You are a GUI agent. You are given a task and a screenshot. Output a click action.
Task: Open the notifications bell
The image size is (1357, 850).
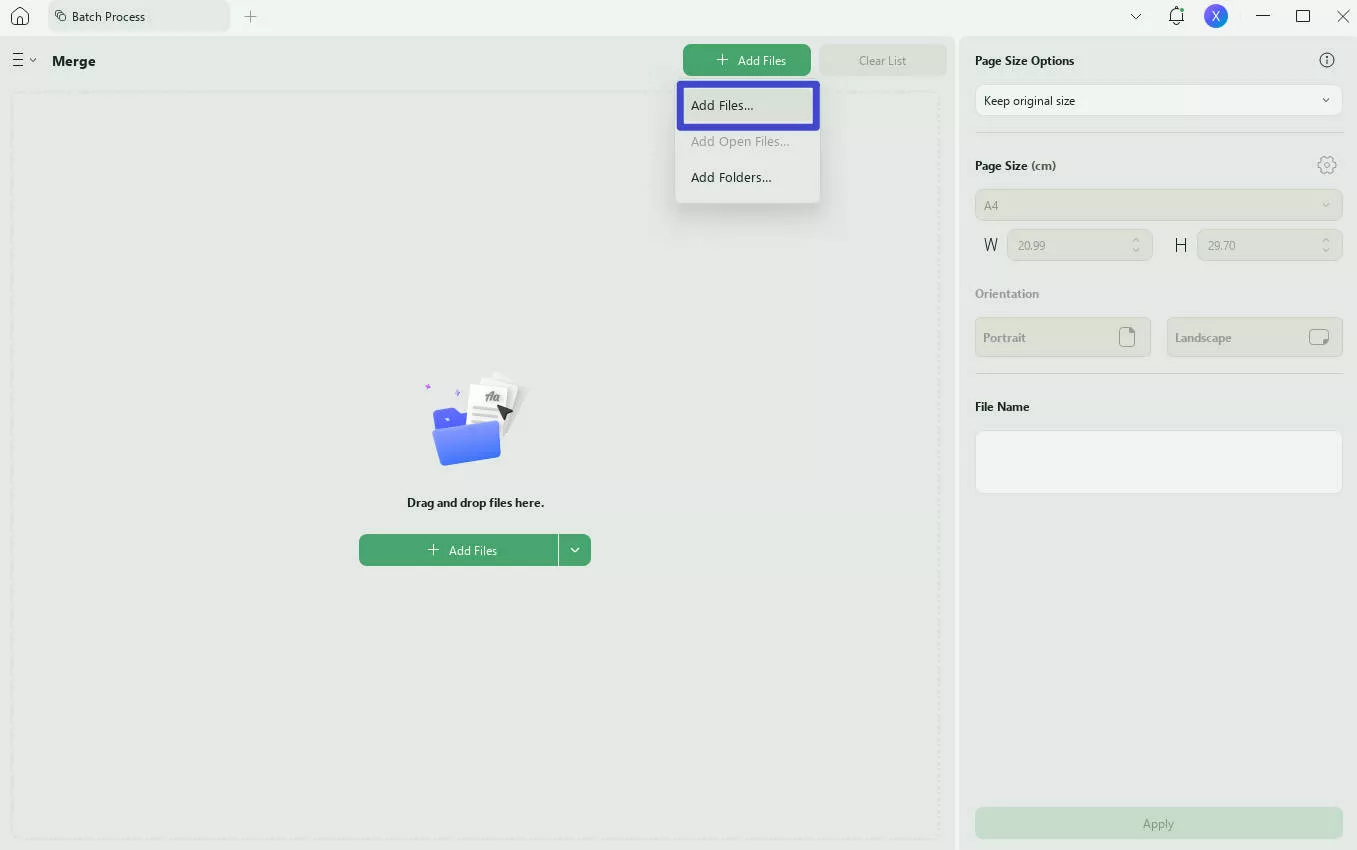click(x=1176, y=16)
